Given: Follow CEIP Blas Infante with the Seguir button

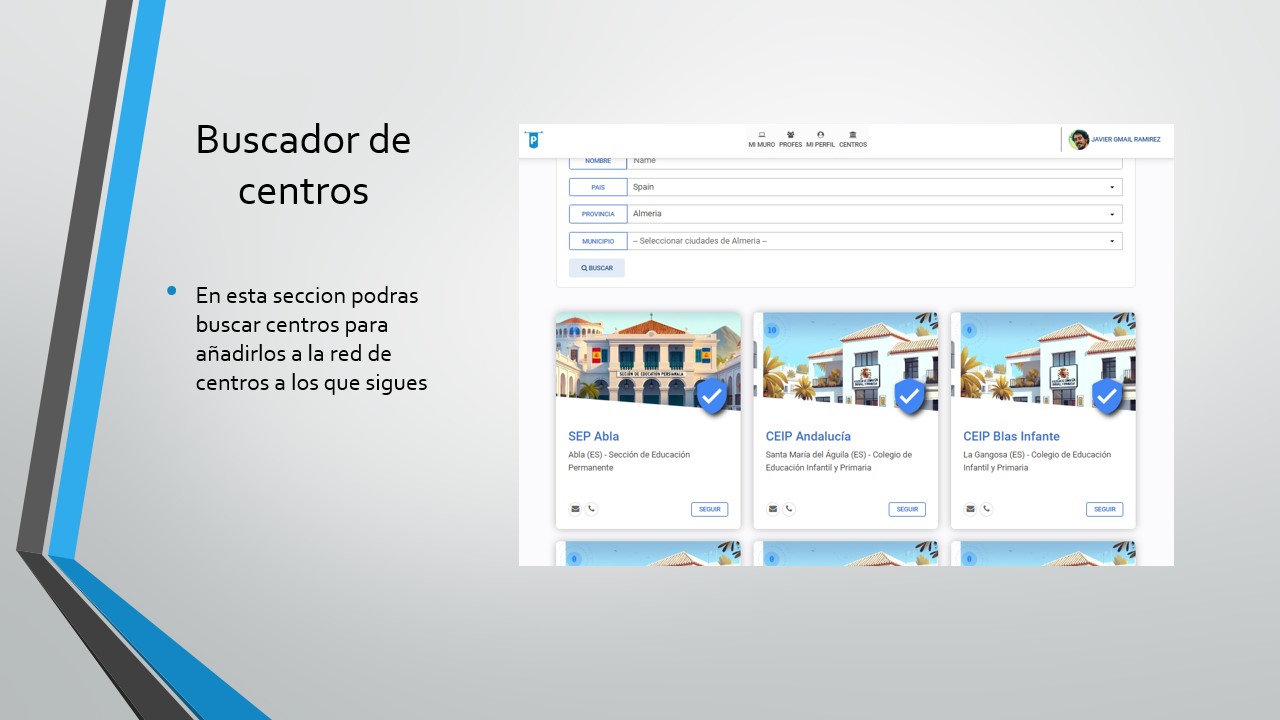Looking at the screenshot, I should coord(1105,509).
